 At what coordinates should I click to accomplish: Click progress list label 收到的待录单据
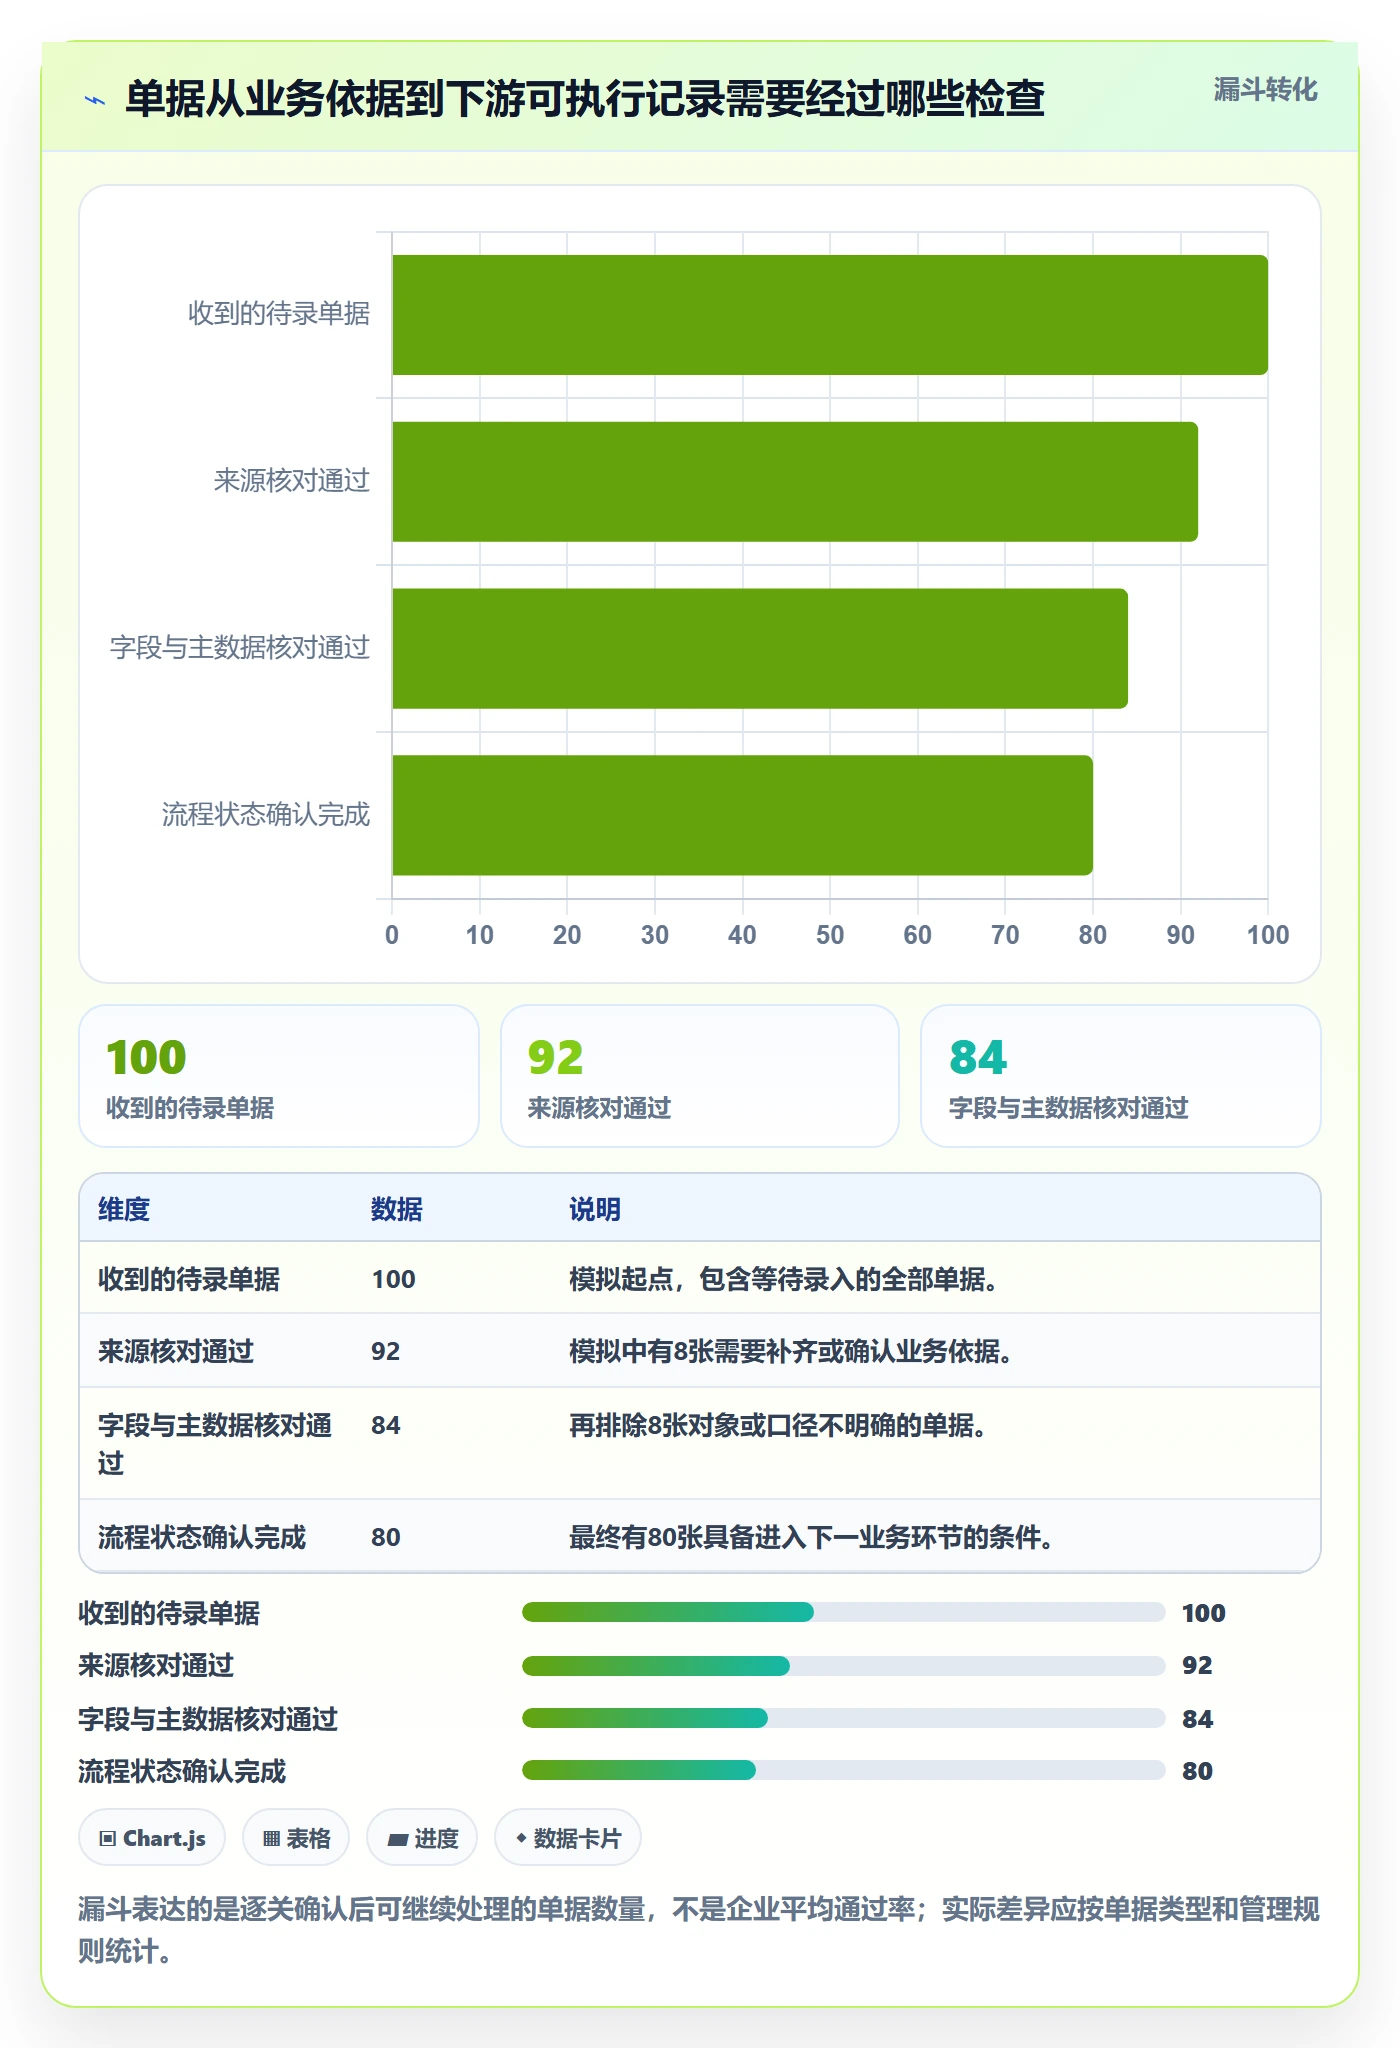coord(169,1613)
